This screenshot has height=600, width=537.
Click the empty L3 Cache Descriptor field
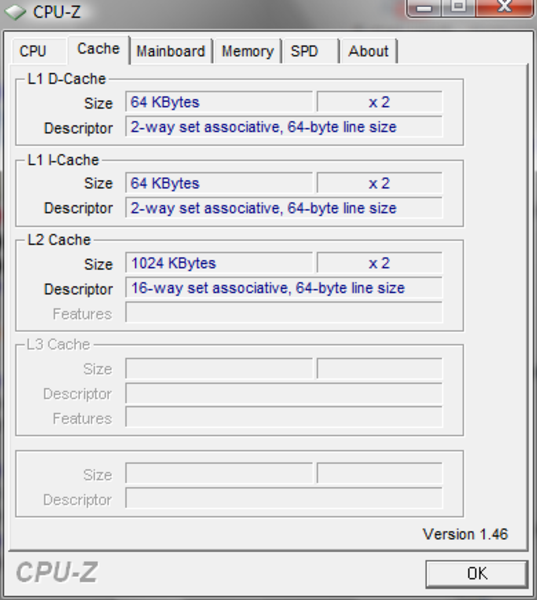tap(284, 393)
